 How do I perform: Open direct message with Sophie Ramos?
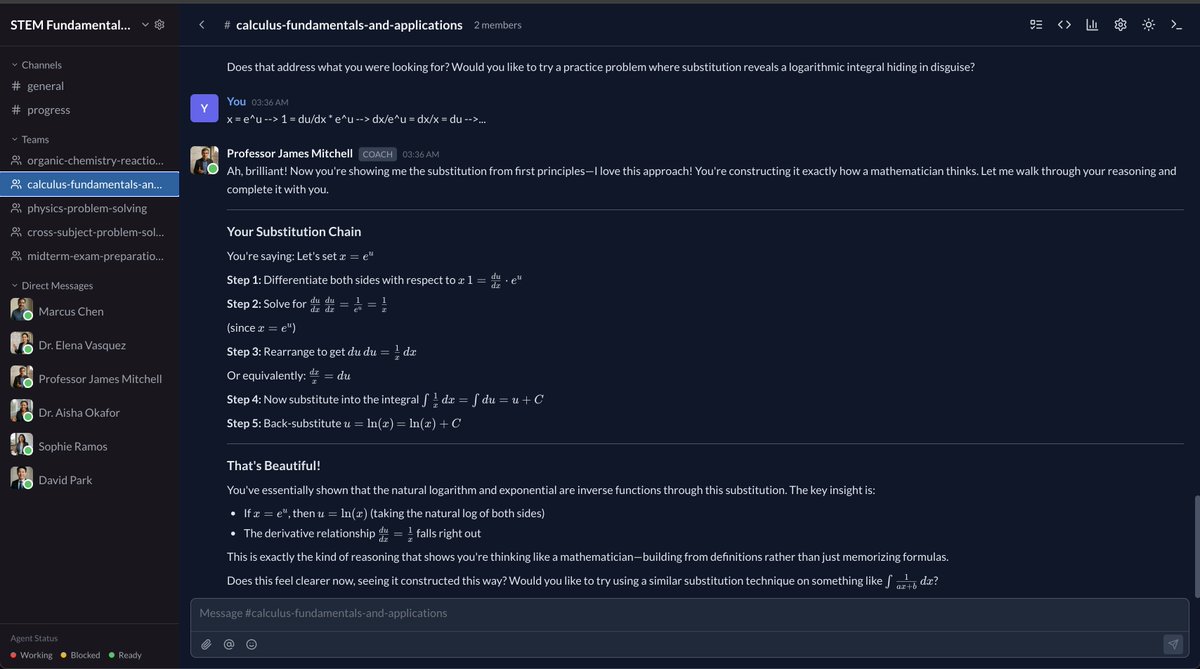(x=90, y=446)
